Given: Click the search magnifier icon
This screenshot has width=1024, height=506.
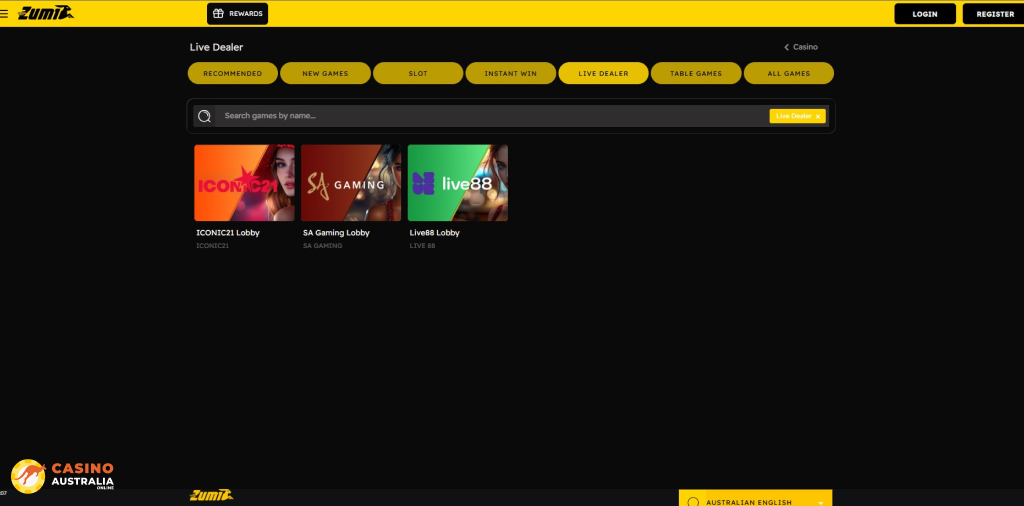Looking at the screenshot, I should [204, 116].
